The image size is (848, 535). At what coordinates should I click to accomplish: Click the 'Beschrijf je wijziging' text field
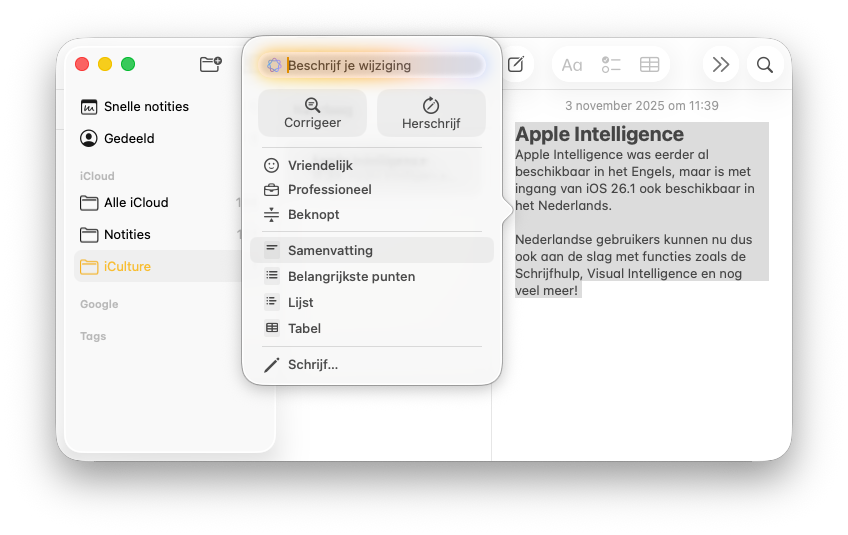coord(380,66)
